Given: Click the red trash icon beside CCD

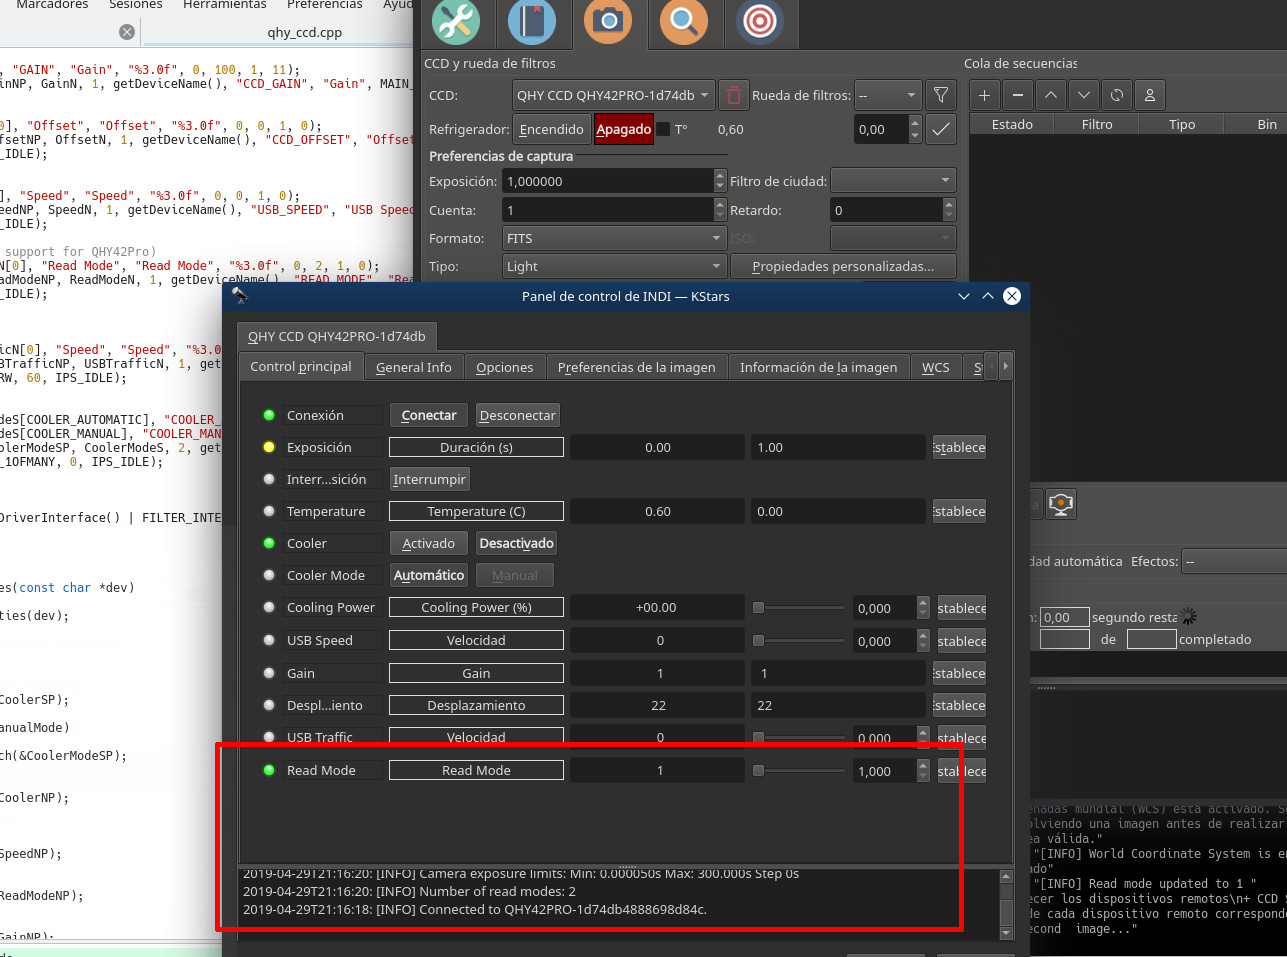Looking at the screenshot, I should [734, 95].
